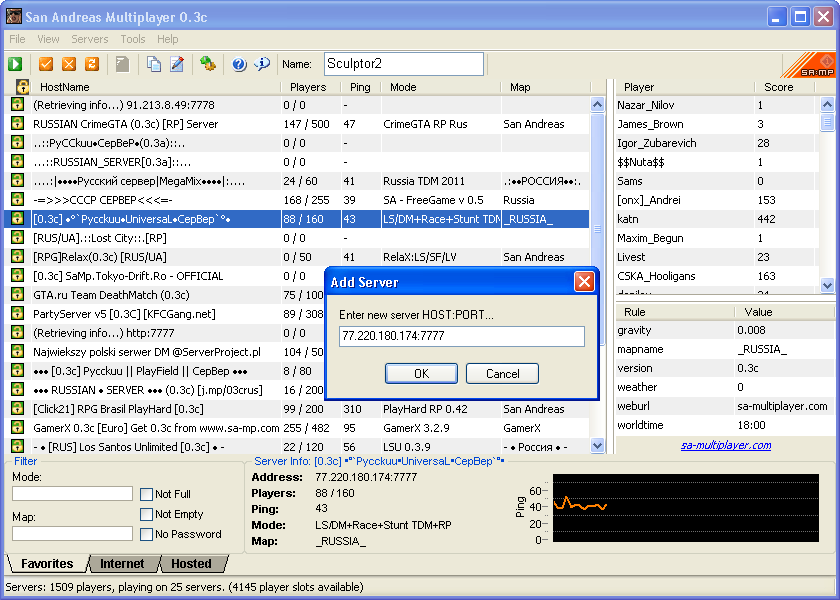Select the RUSSIAN CrimeGTA (0.3c) [RP] Server row

(x=297, y=124)
